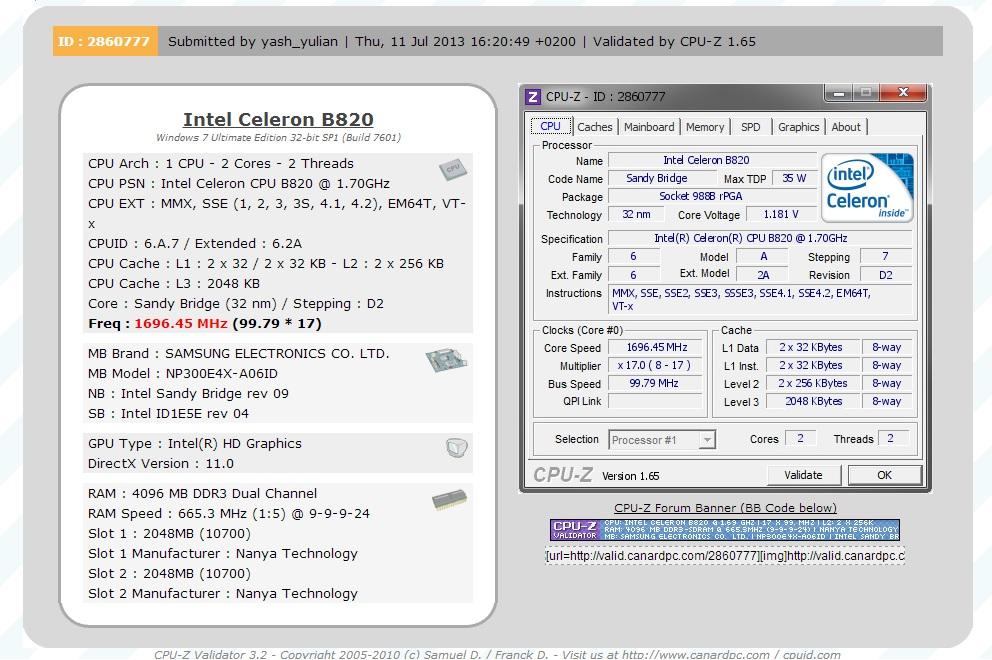The width and height of the screenshot is (992, 660).
Task: Click the Bus Speed value 99.79 MHz
Action: point(655,383)
